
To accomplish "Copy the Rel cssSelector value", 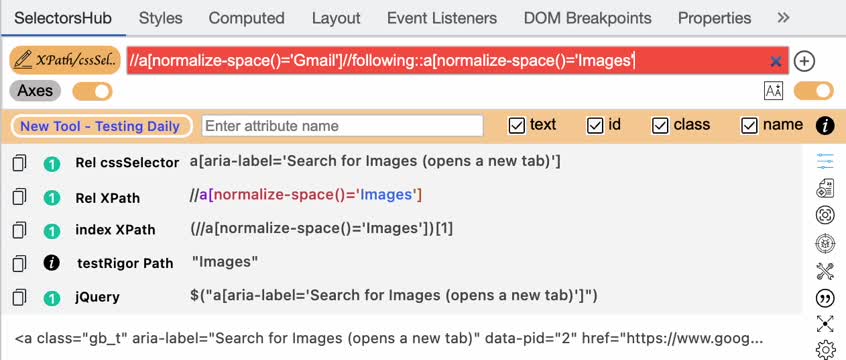I will 19,162.
